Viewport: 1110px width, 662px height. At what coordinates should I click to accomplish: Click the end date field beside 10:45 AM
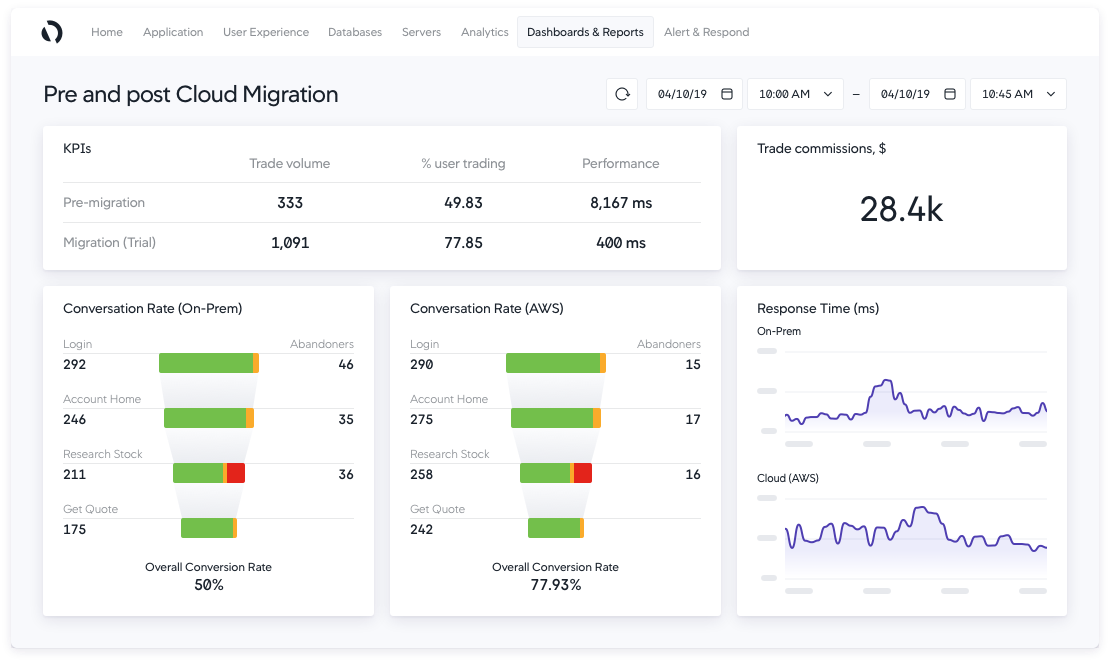917,94
